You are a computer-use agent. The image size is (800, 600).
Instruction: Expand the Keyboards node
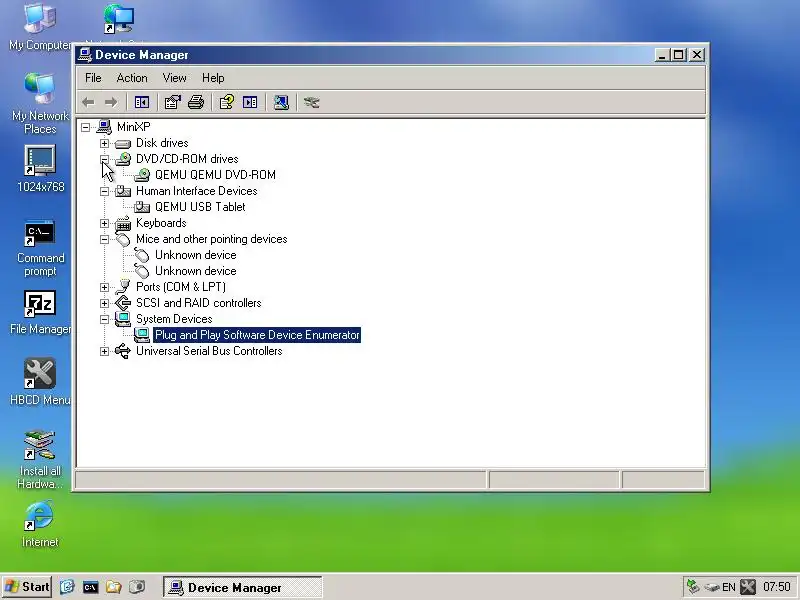(104, 223)
